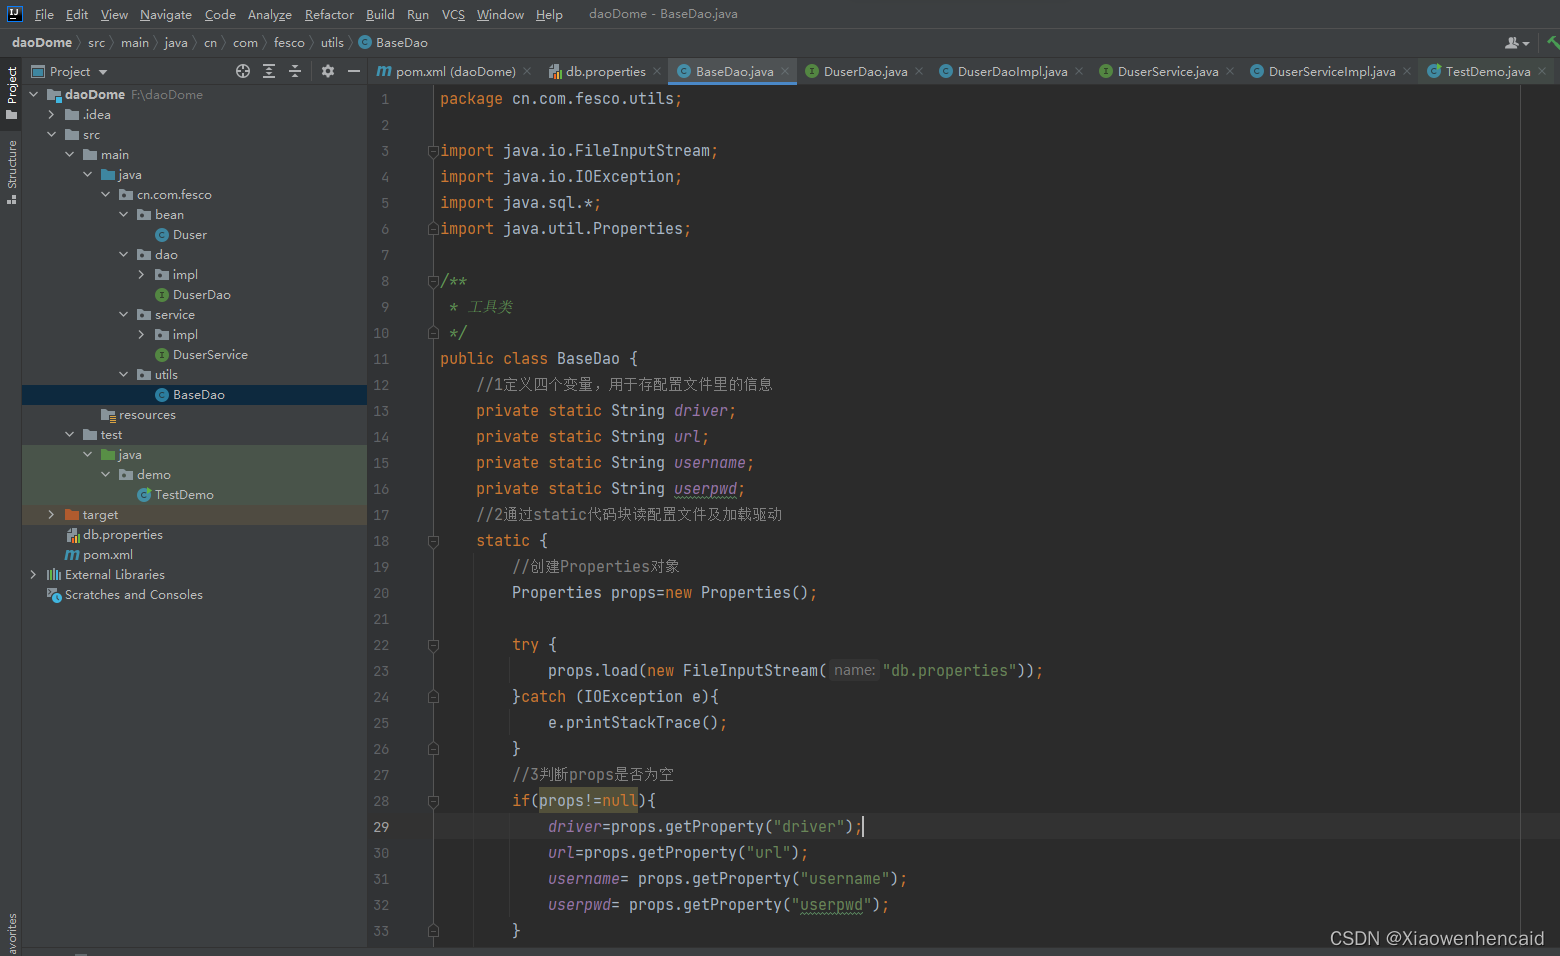This screenshot has width=1560, height=956.
Task: Collapse the cn.com.fesco package
Action: [105, 194]
